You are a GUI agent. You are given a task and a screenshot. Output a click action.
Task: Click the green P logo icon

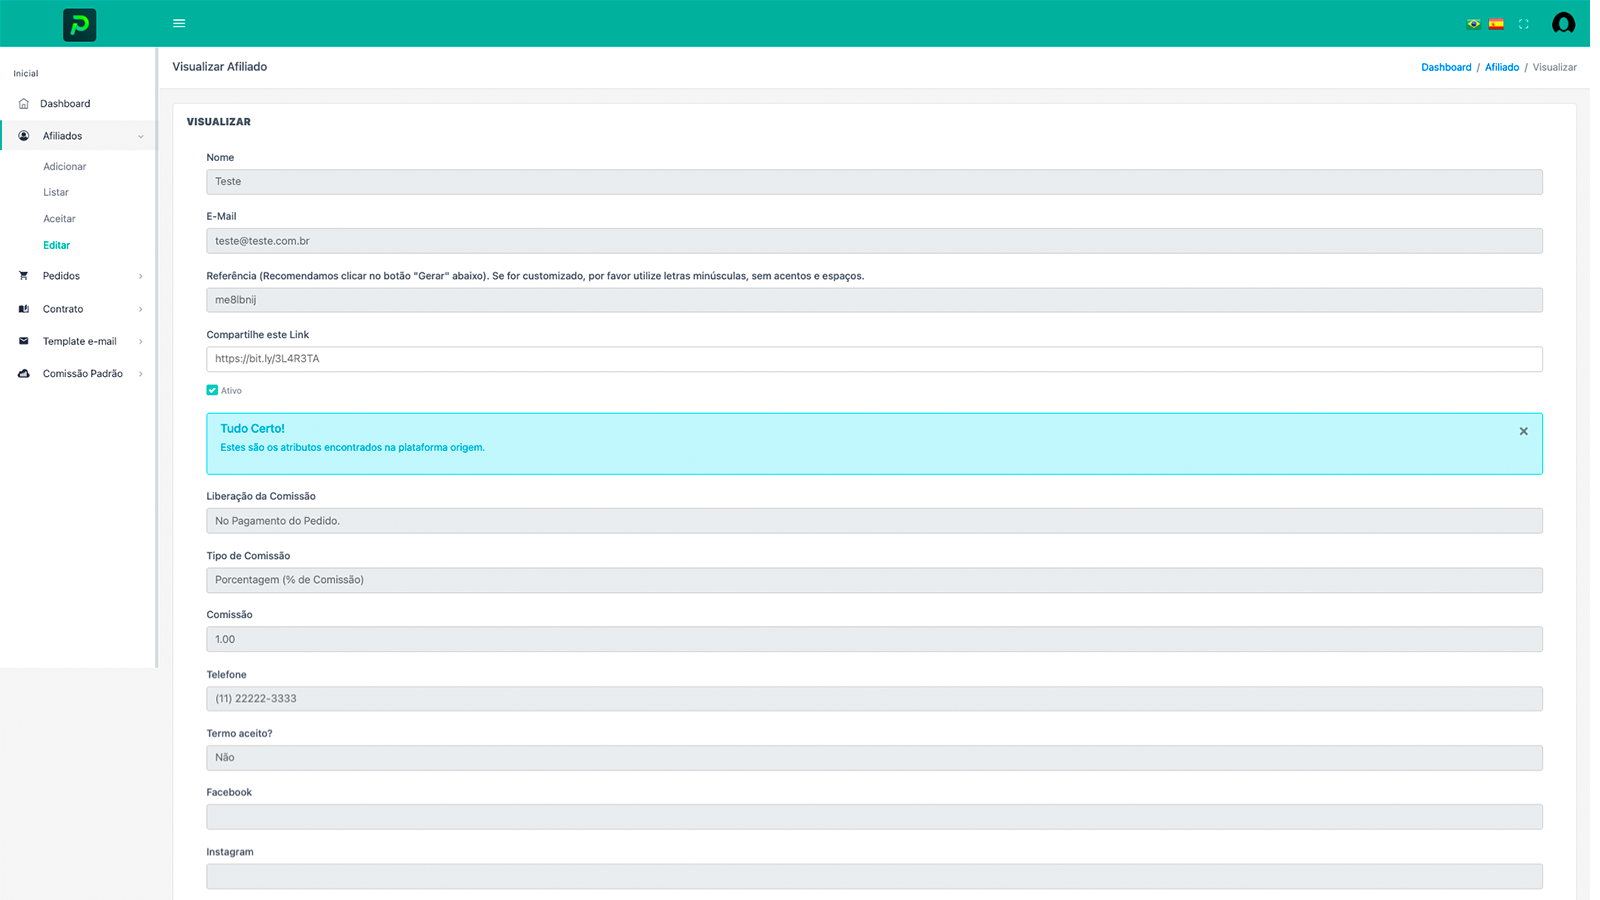tap(79, 24)
